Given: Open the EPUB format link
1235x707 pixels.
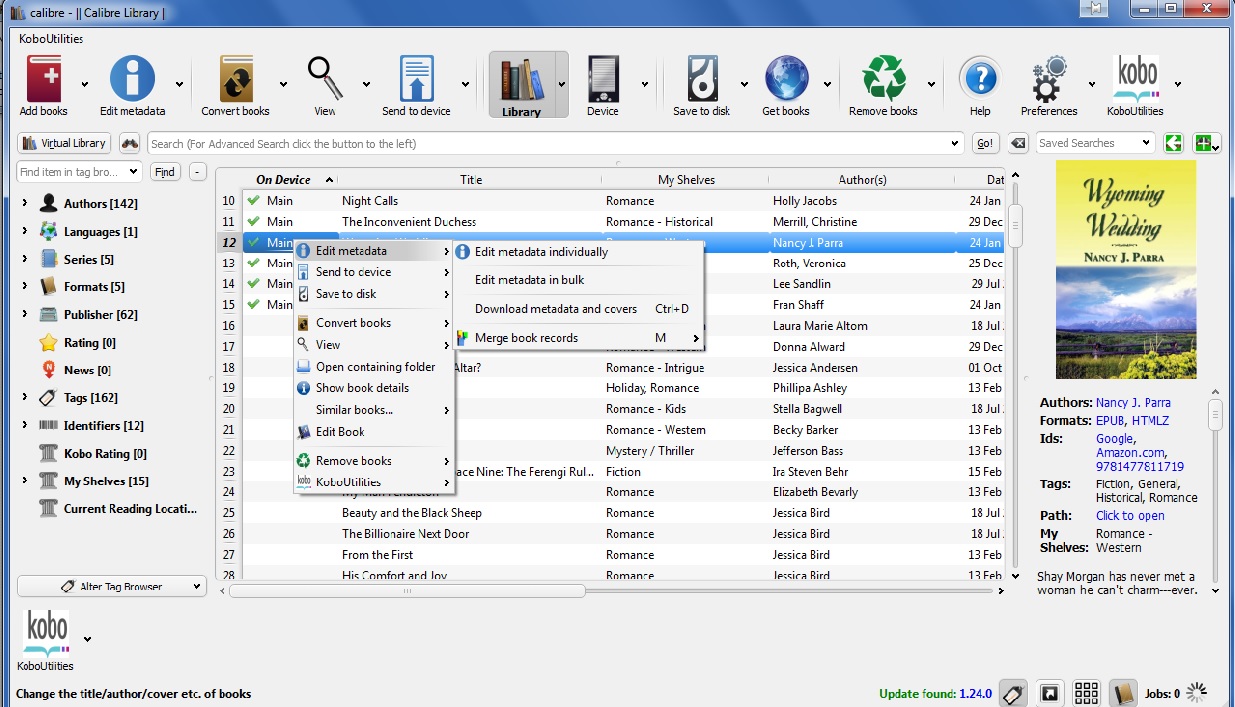Looking at the screenshot, I should pyautogui.click(x=1110, y=421).
